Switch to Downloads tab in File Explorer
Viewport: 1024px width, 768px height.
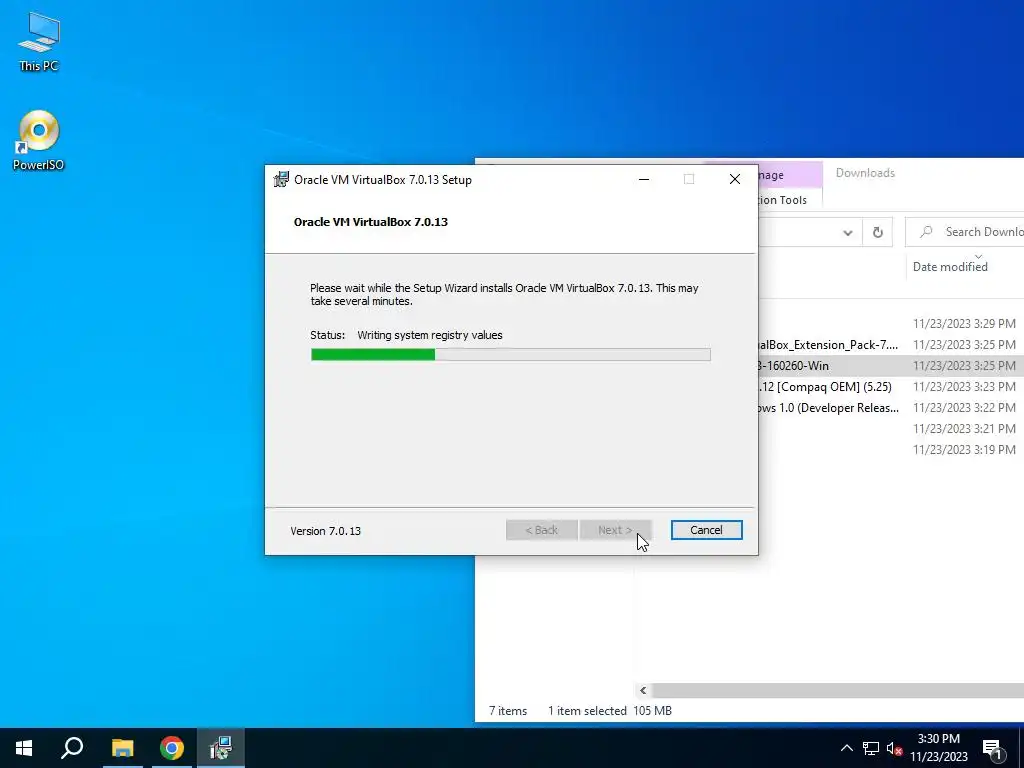click(x=865, y=173)
